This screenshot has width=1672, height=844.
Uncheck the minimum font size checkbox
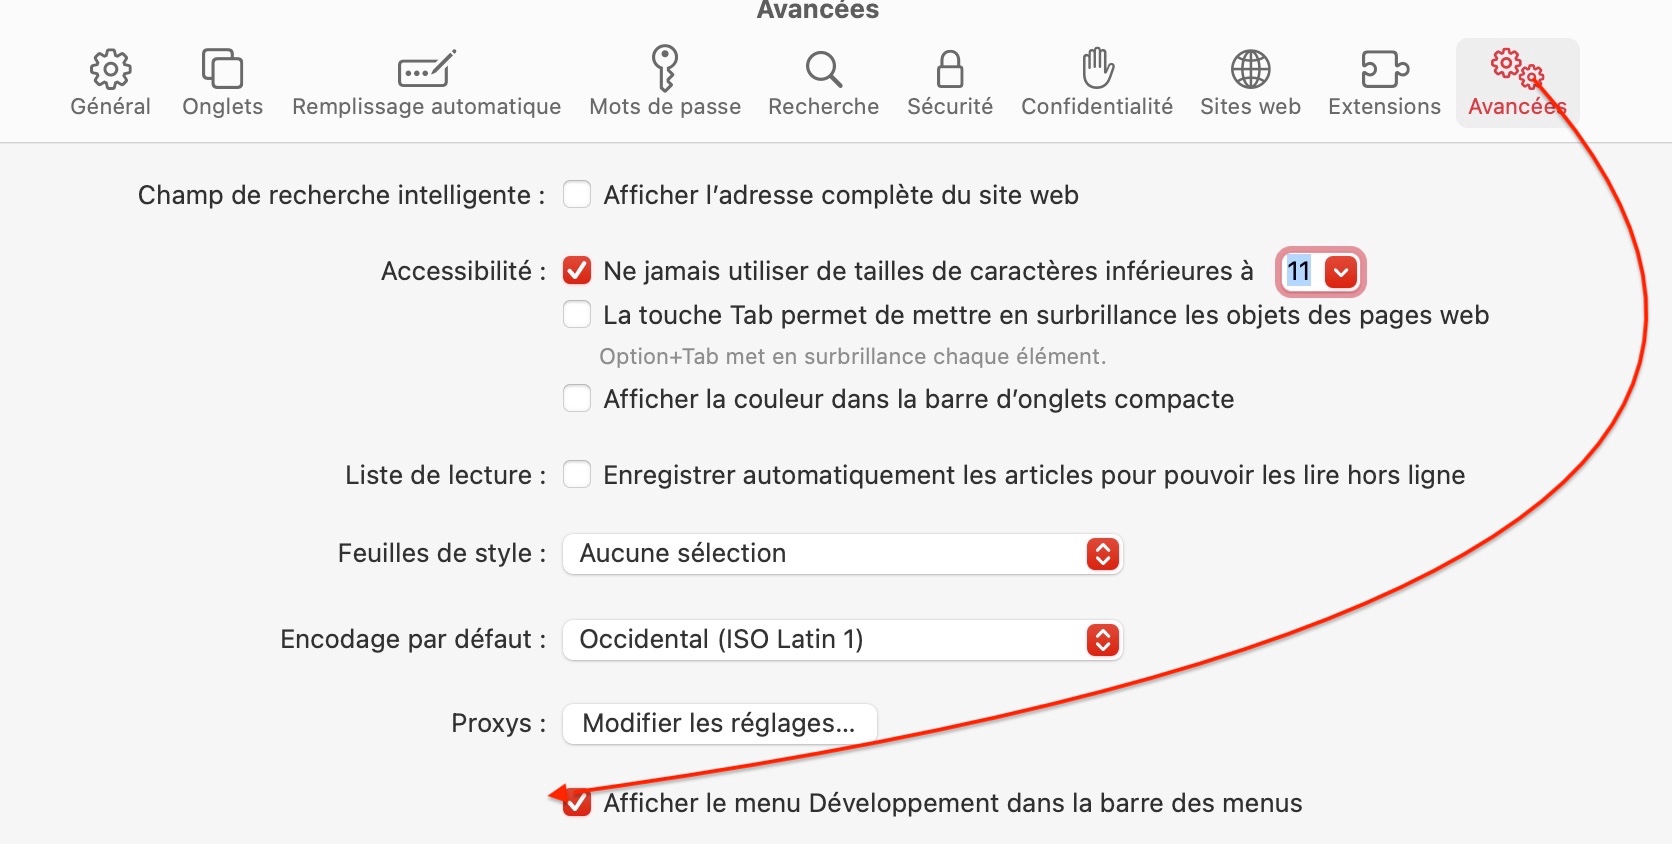pos(577,270)
